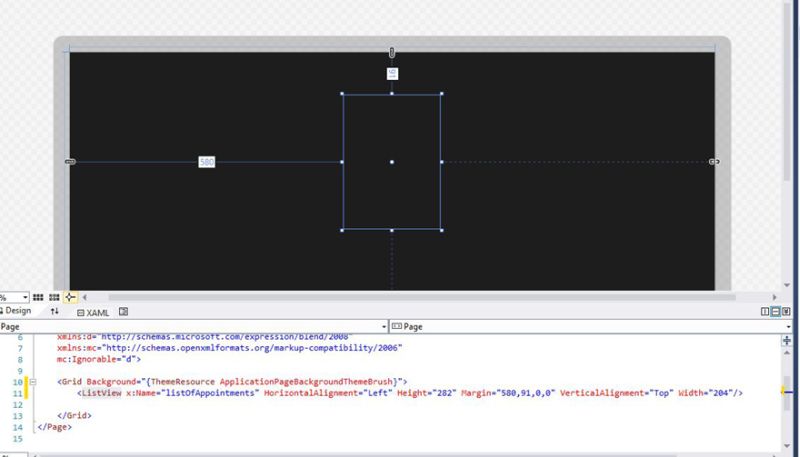
Task: Click the designer horizontal scrollbar left arrow
Action: pyautogui.click(x=85, y=297)
